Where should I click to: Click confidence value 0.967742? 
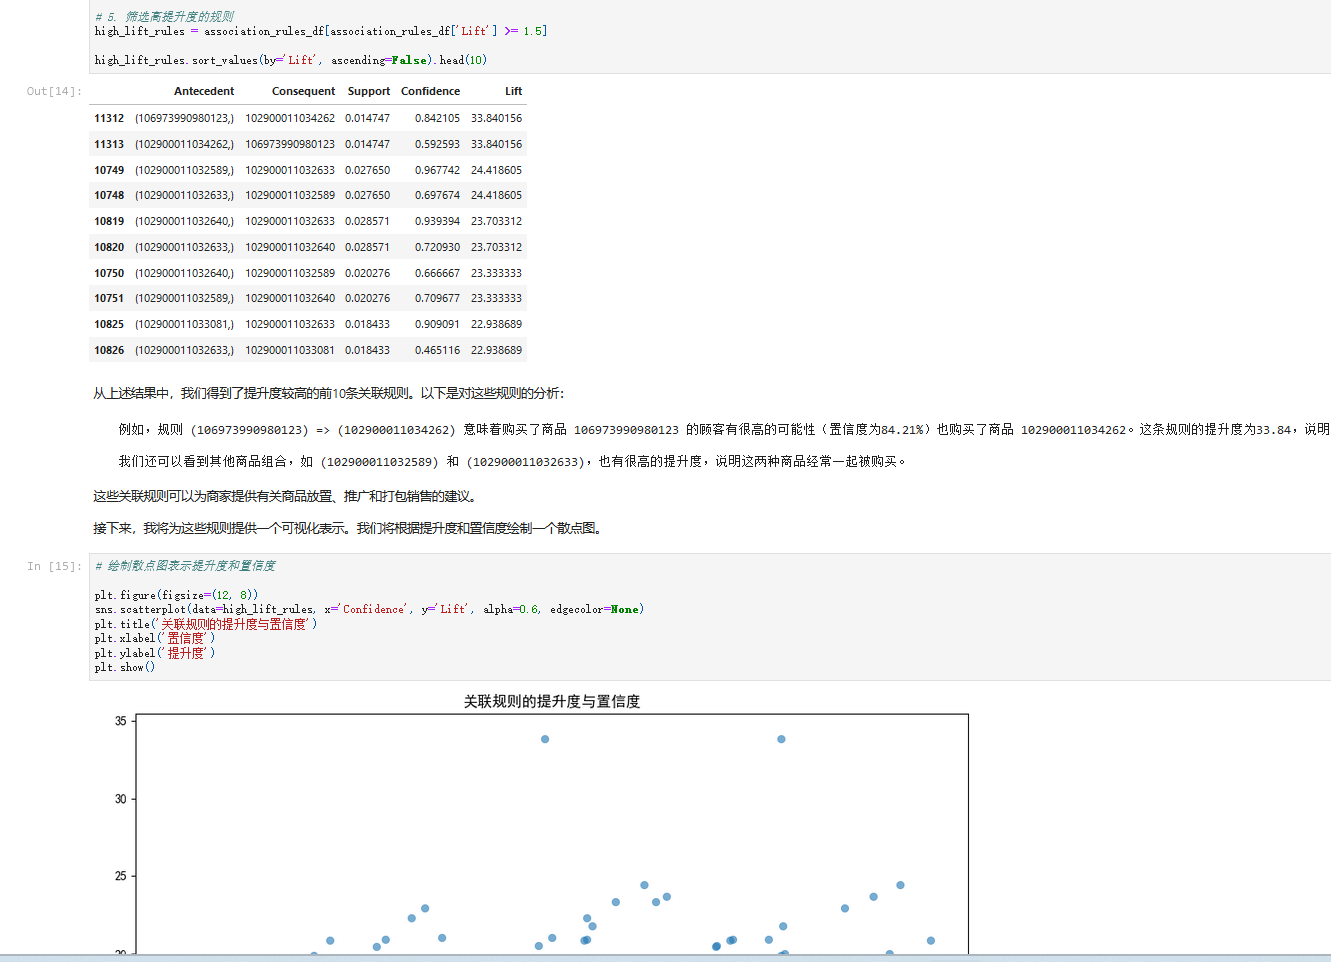437,170
